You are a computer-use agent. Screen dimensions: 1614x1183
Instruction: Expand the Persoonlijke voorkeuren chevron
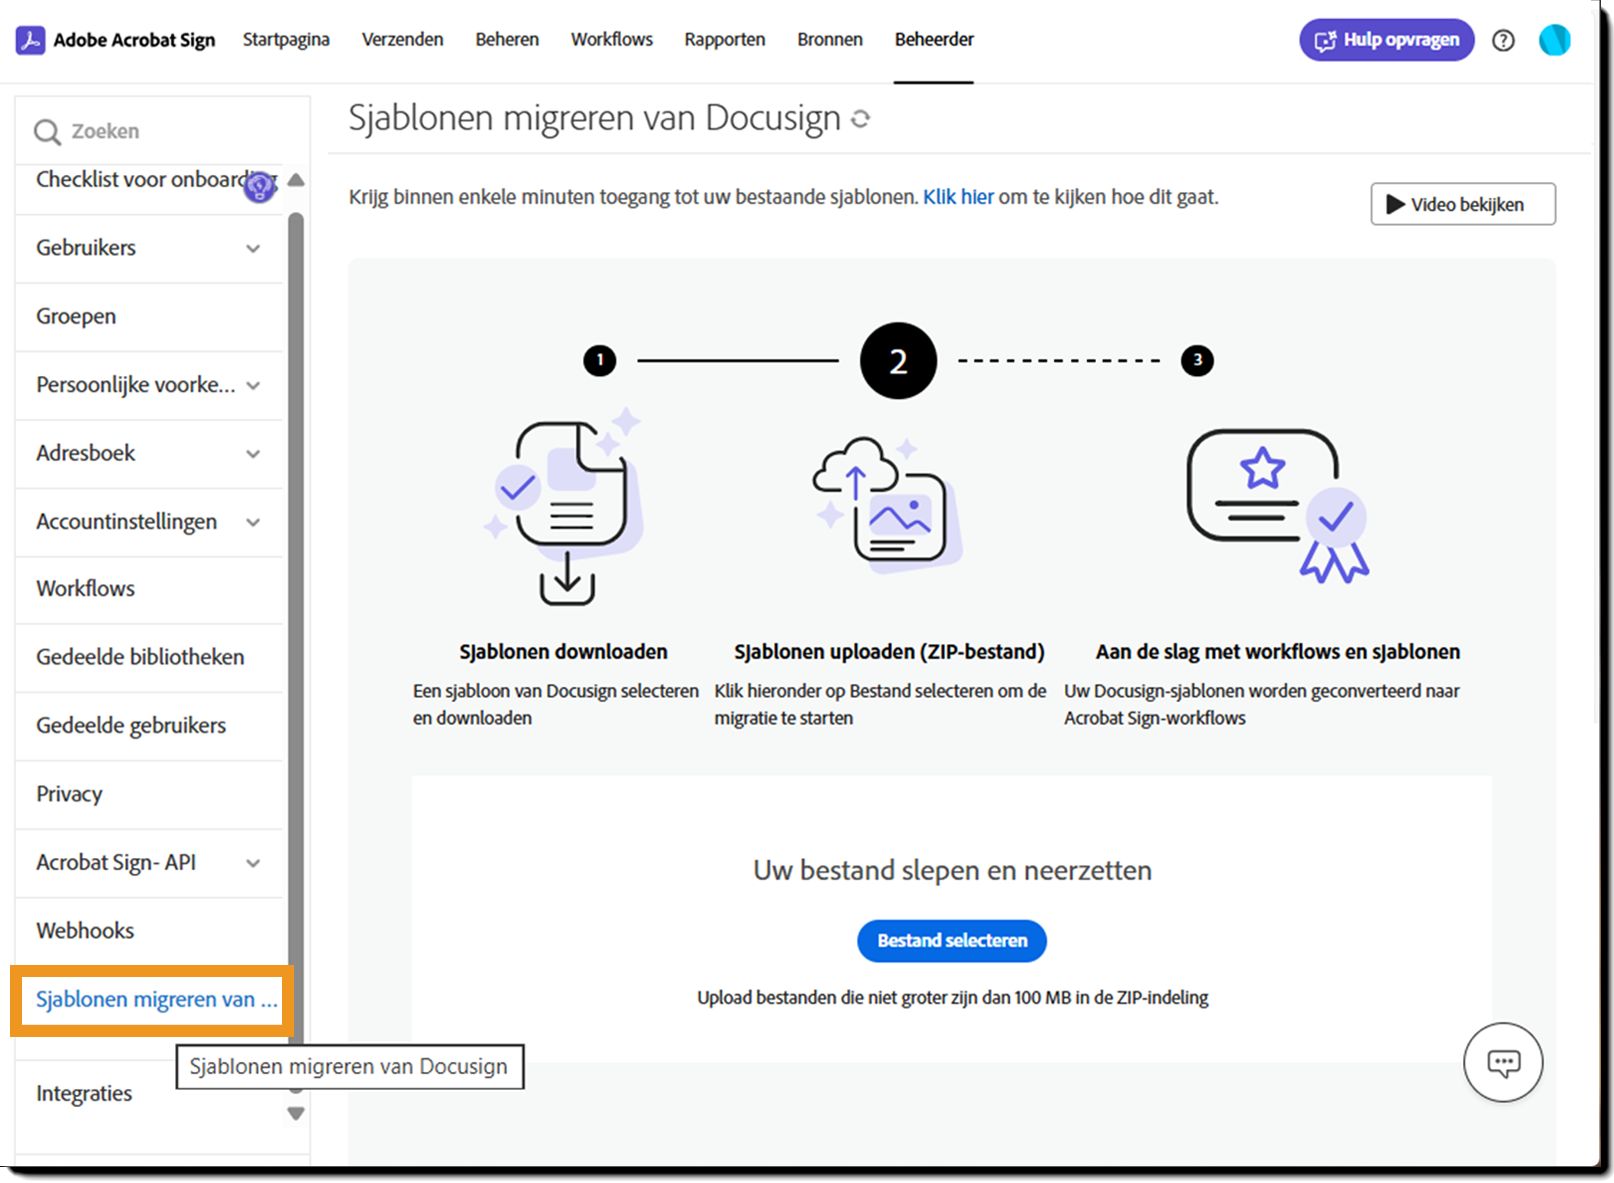point(254,386)
